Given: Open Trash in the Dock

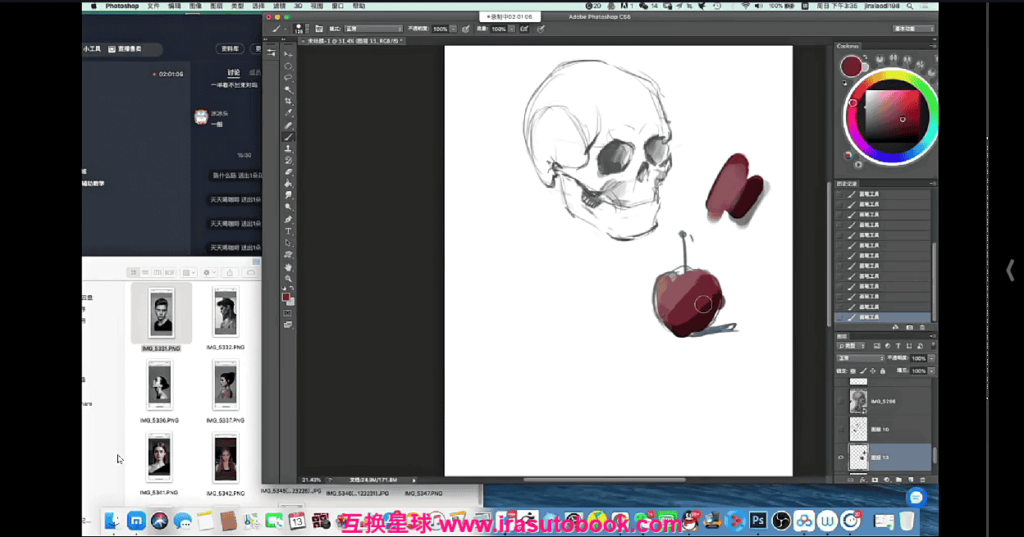Looking at the screenshot, I should 907,521.
